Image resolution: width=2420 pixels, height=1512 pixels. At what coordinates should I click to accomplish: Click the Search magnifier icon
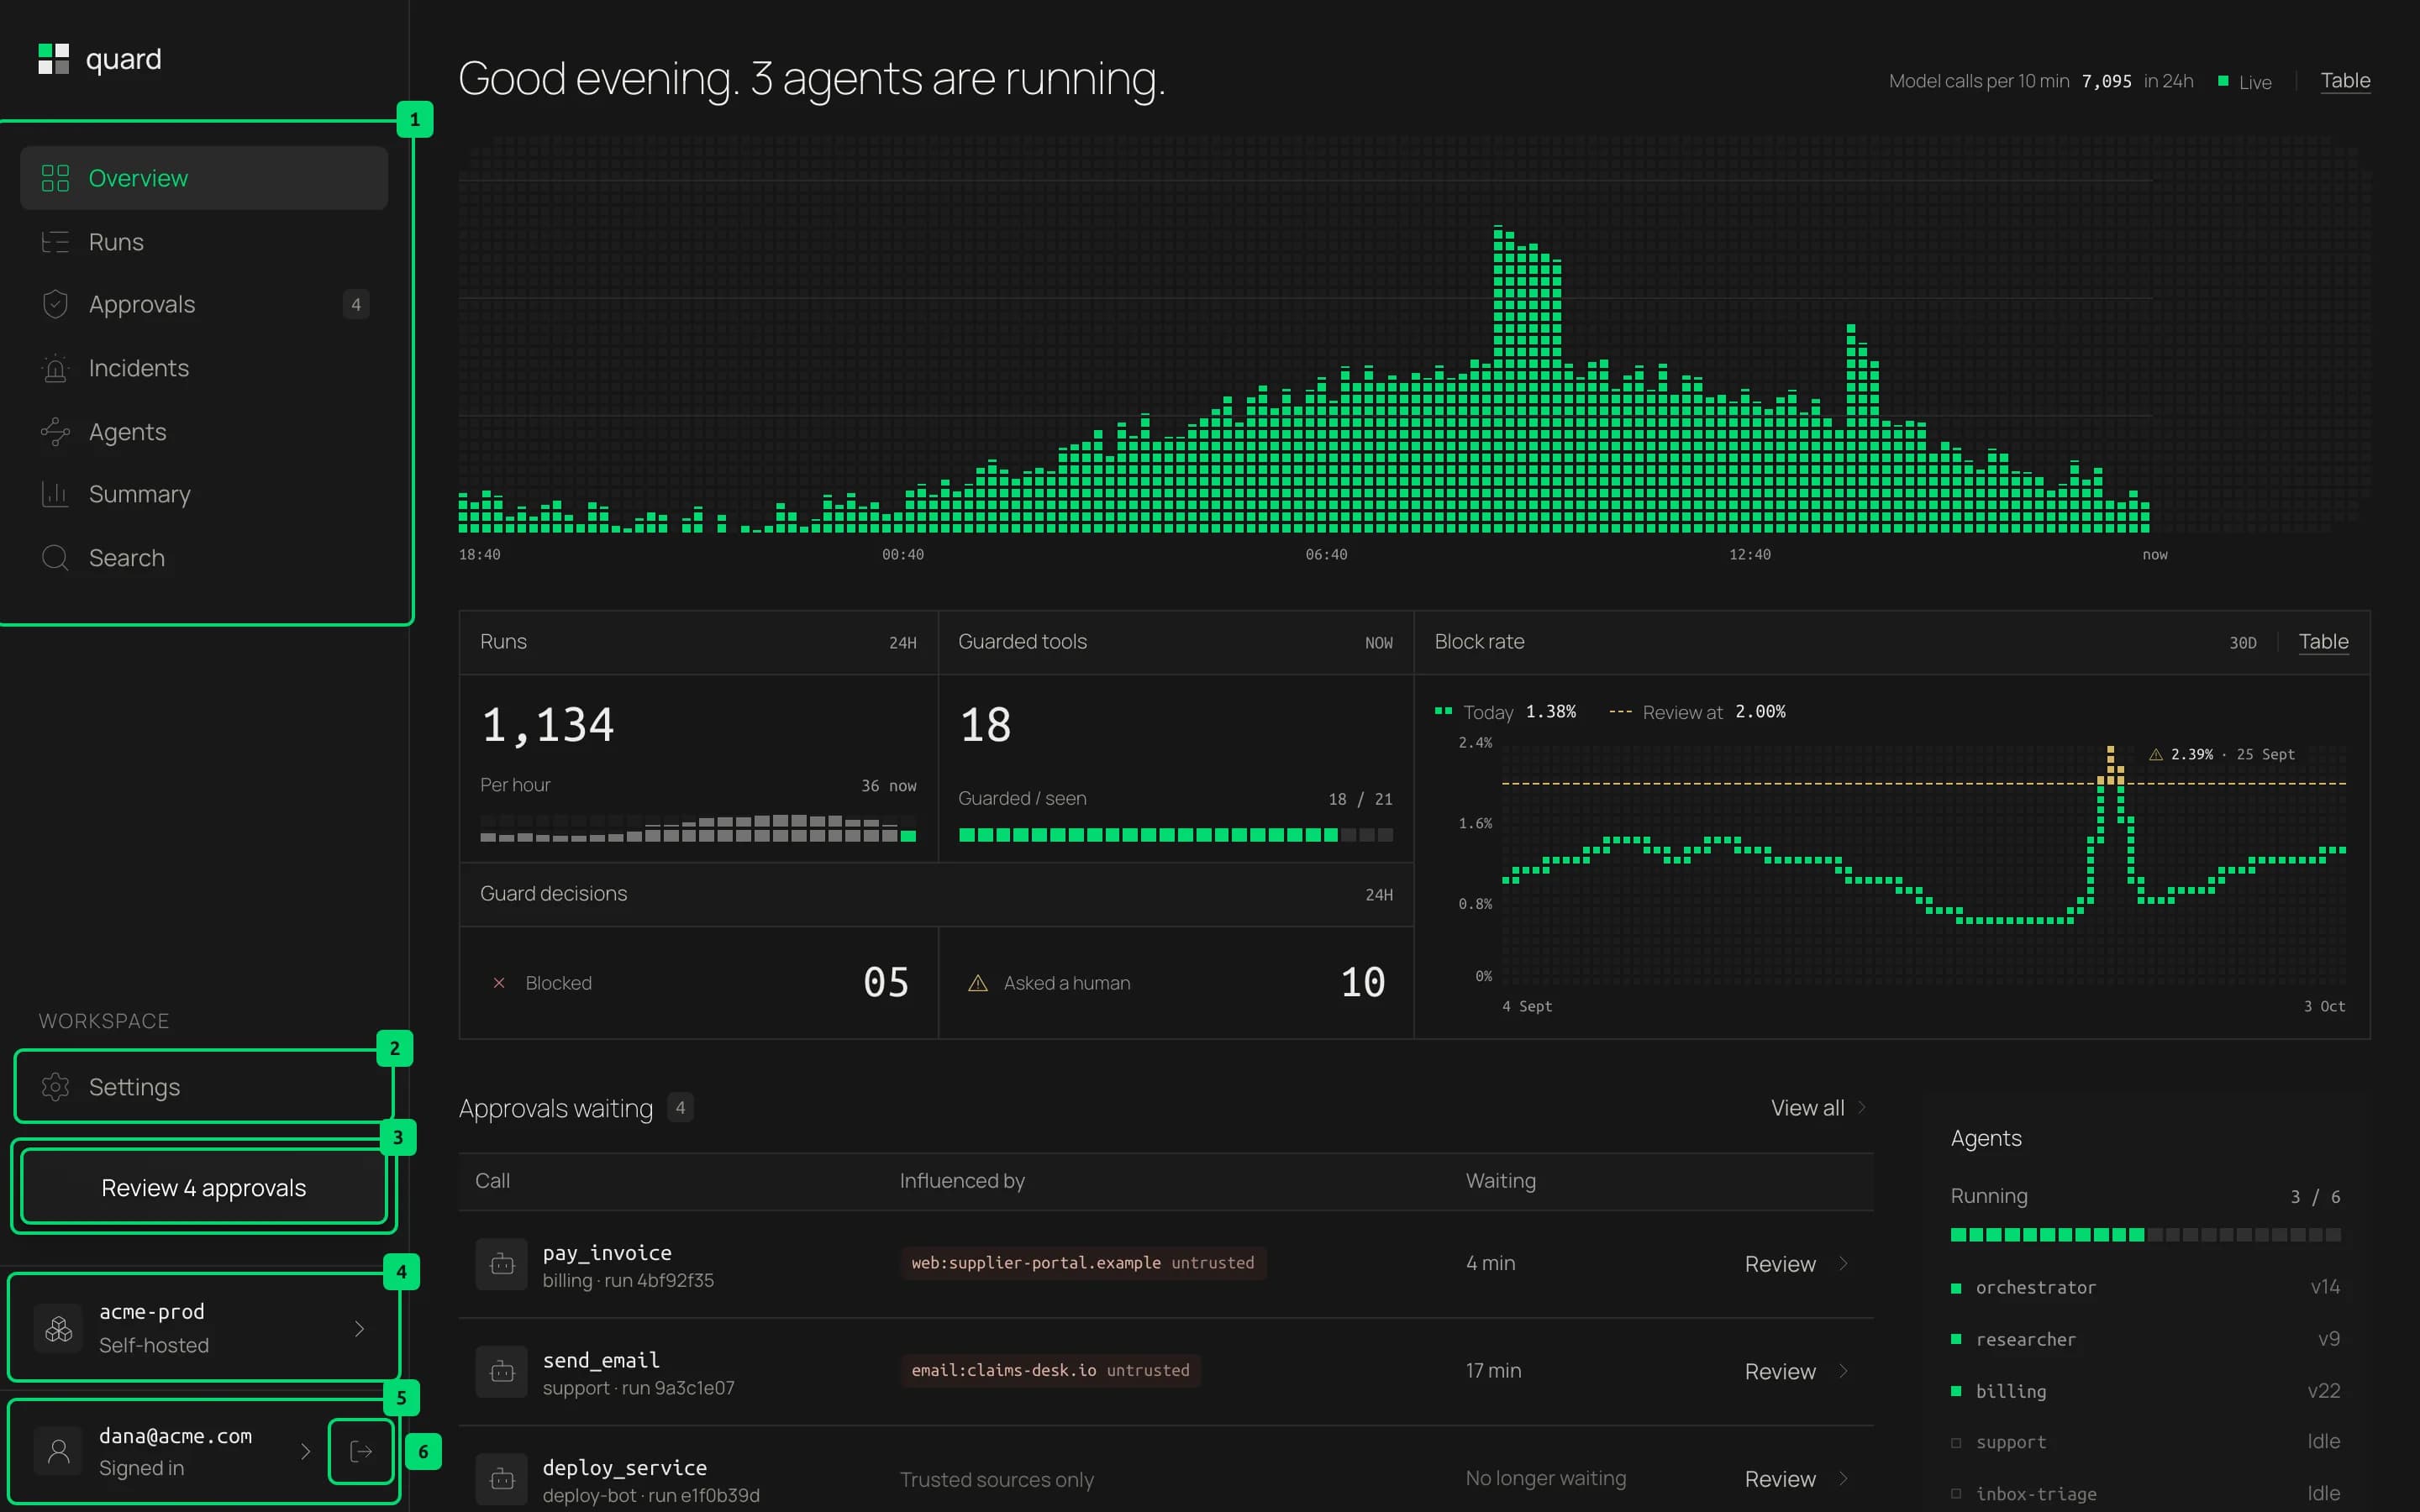pos(55,558)
